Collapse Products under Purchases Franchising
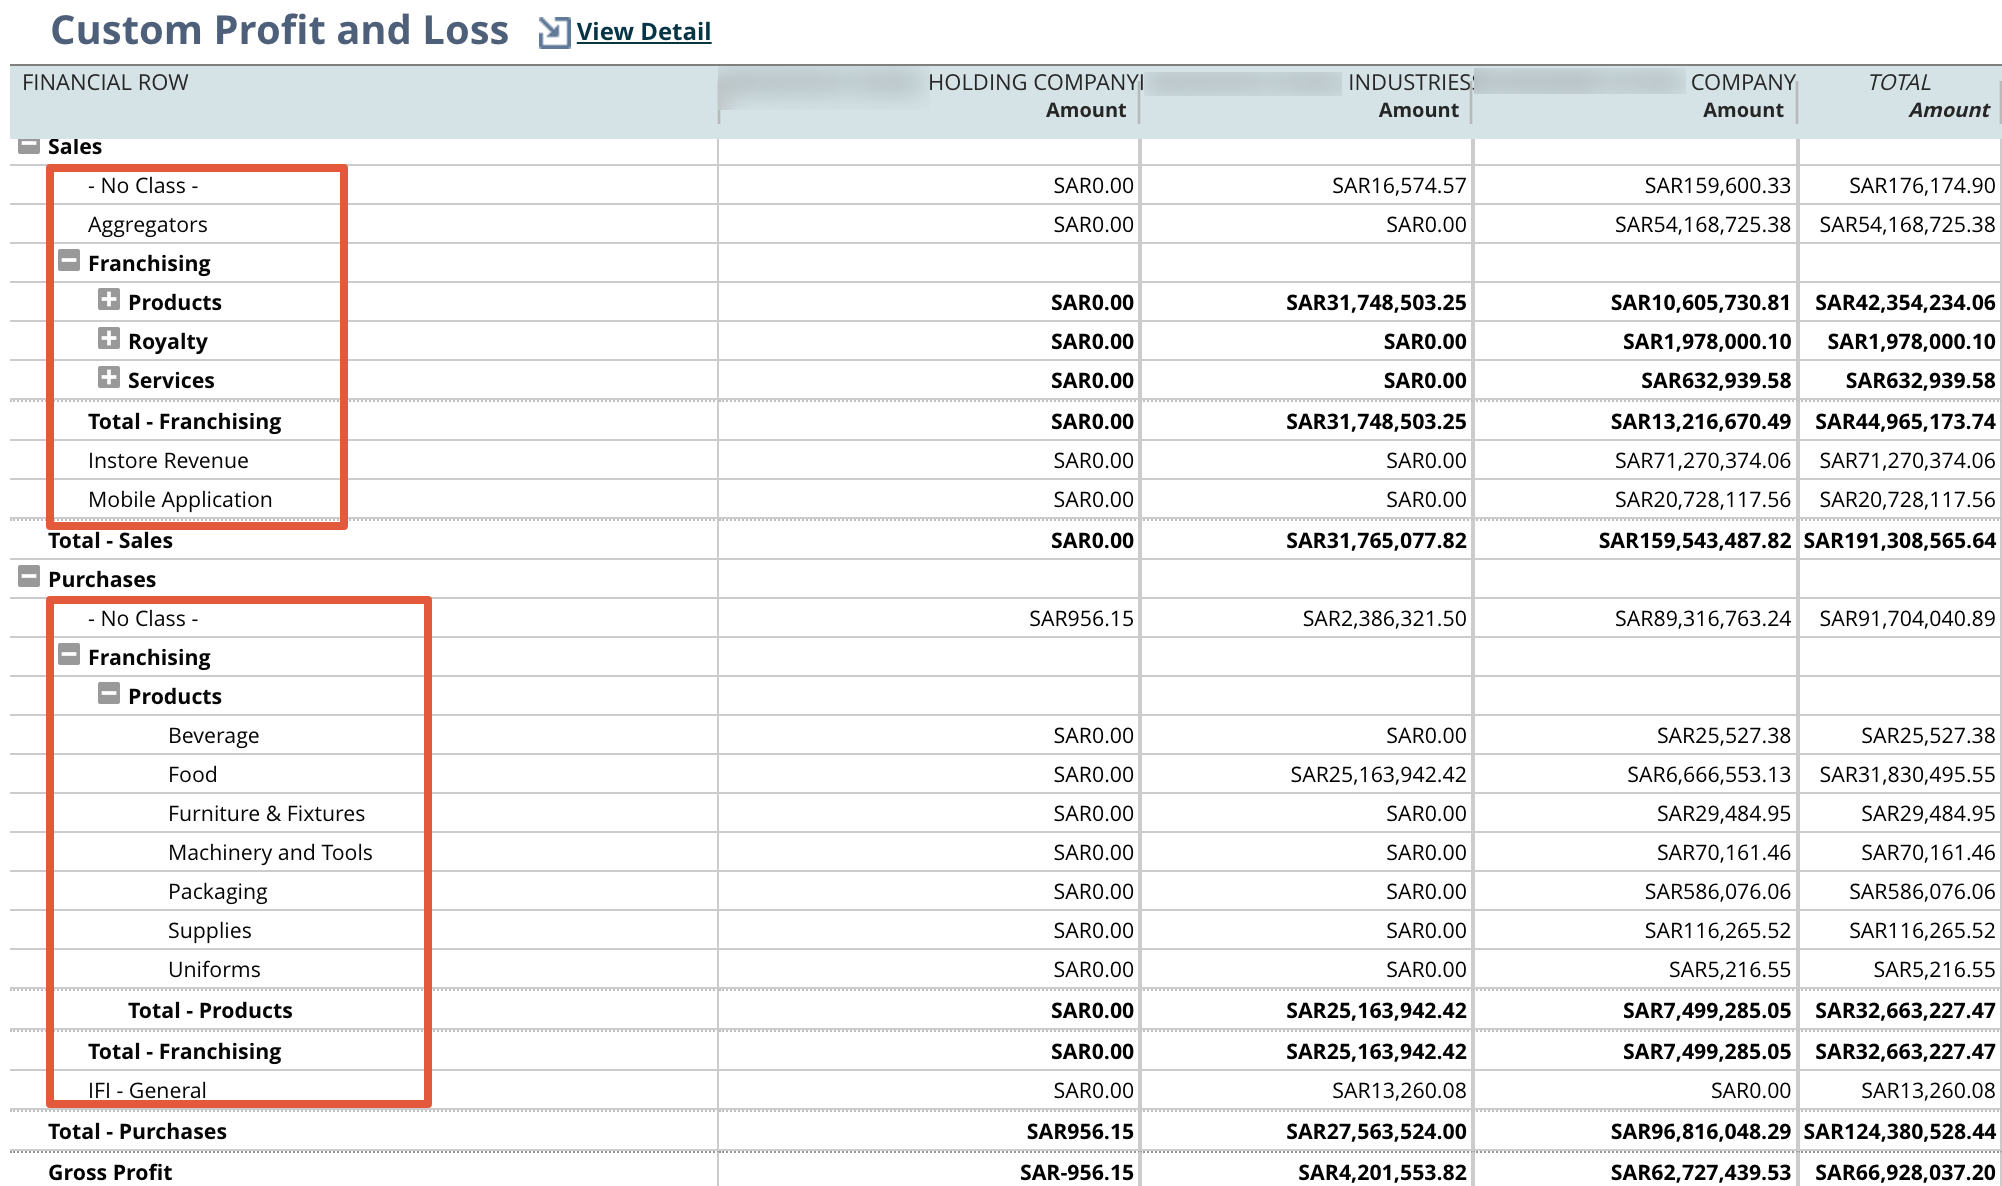The image size is (2002, 1186). 109,694
